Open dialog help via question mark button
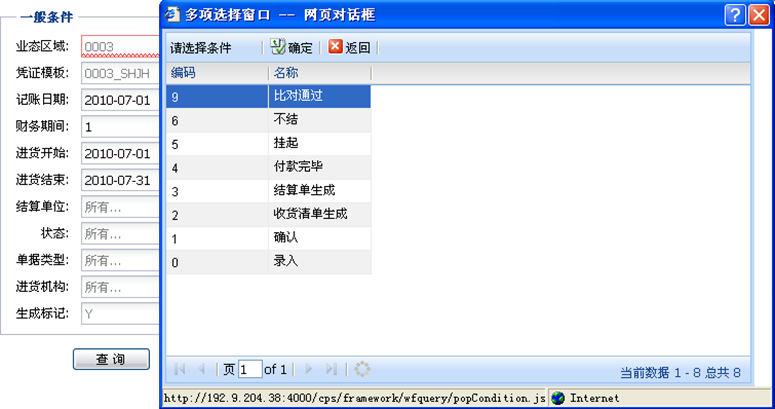The width and height of the screenshot is (775, 409). [735, 14]
